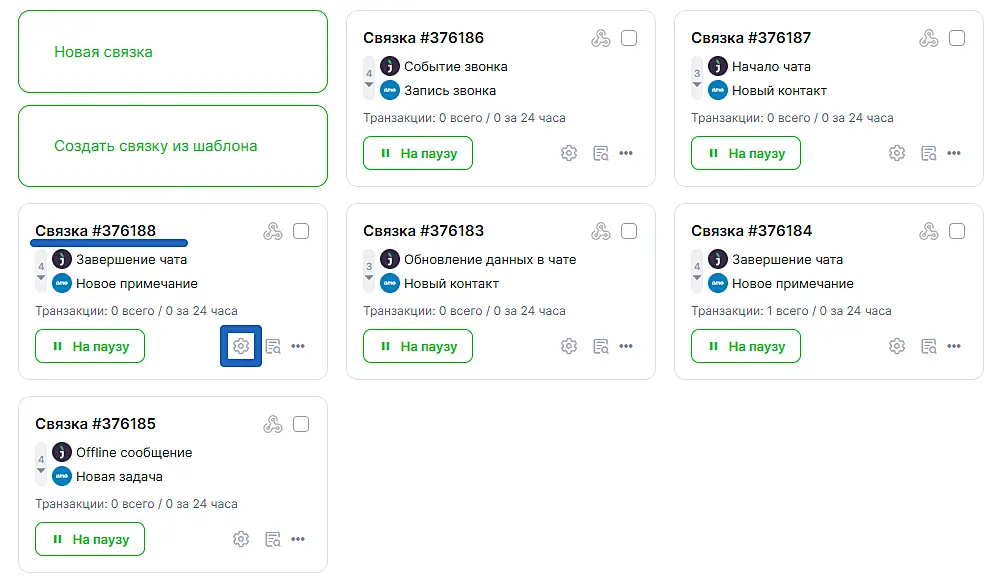Open log icon for Связка #376184
This screenshot has width=1001, height=583.
pos(929,346)
